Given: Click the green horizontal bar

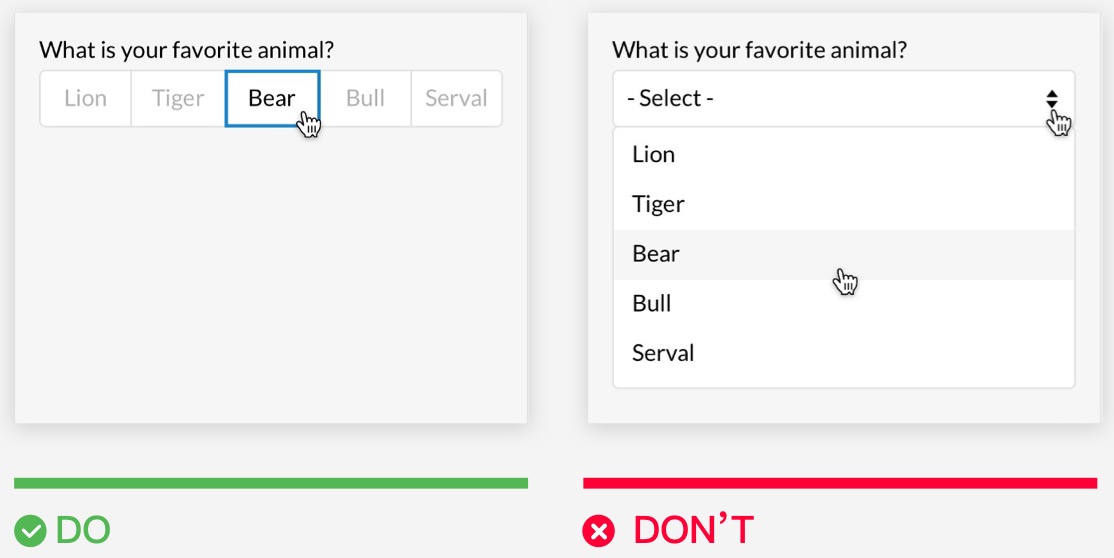Looking at the screenshot, I should (270, 483).
